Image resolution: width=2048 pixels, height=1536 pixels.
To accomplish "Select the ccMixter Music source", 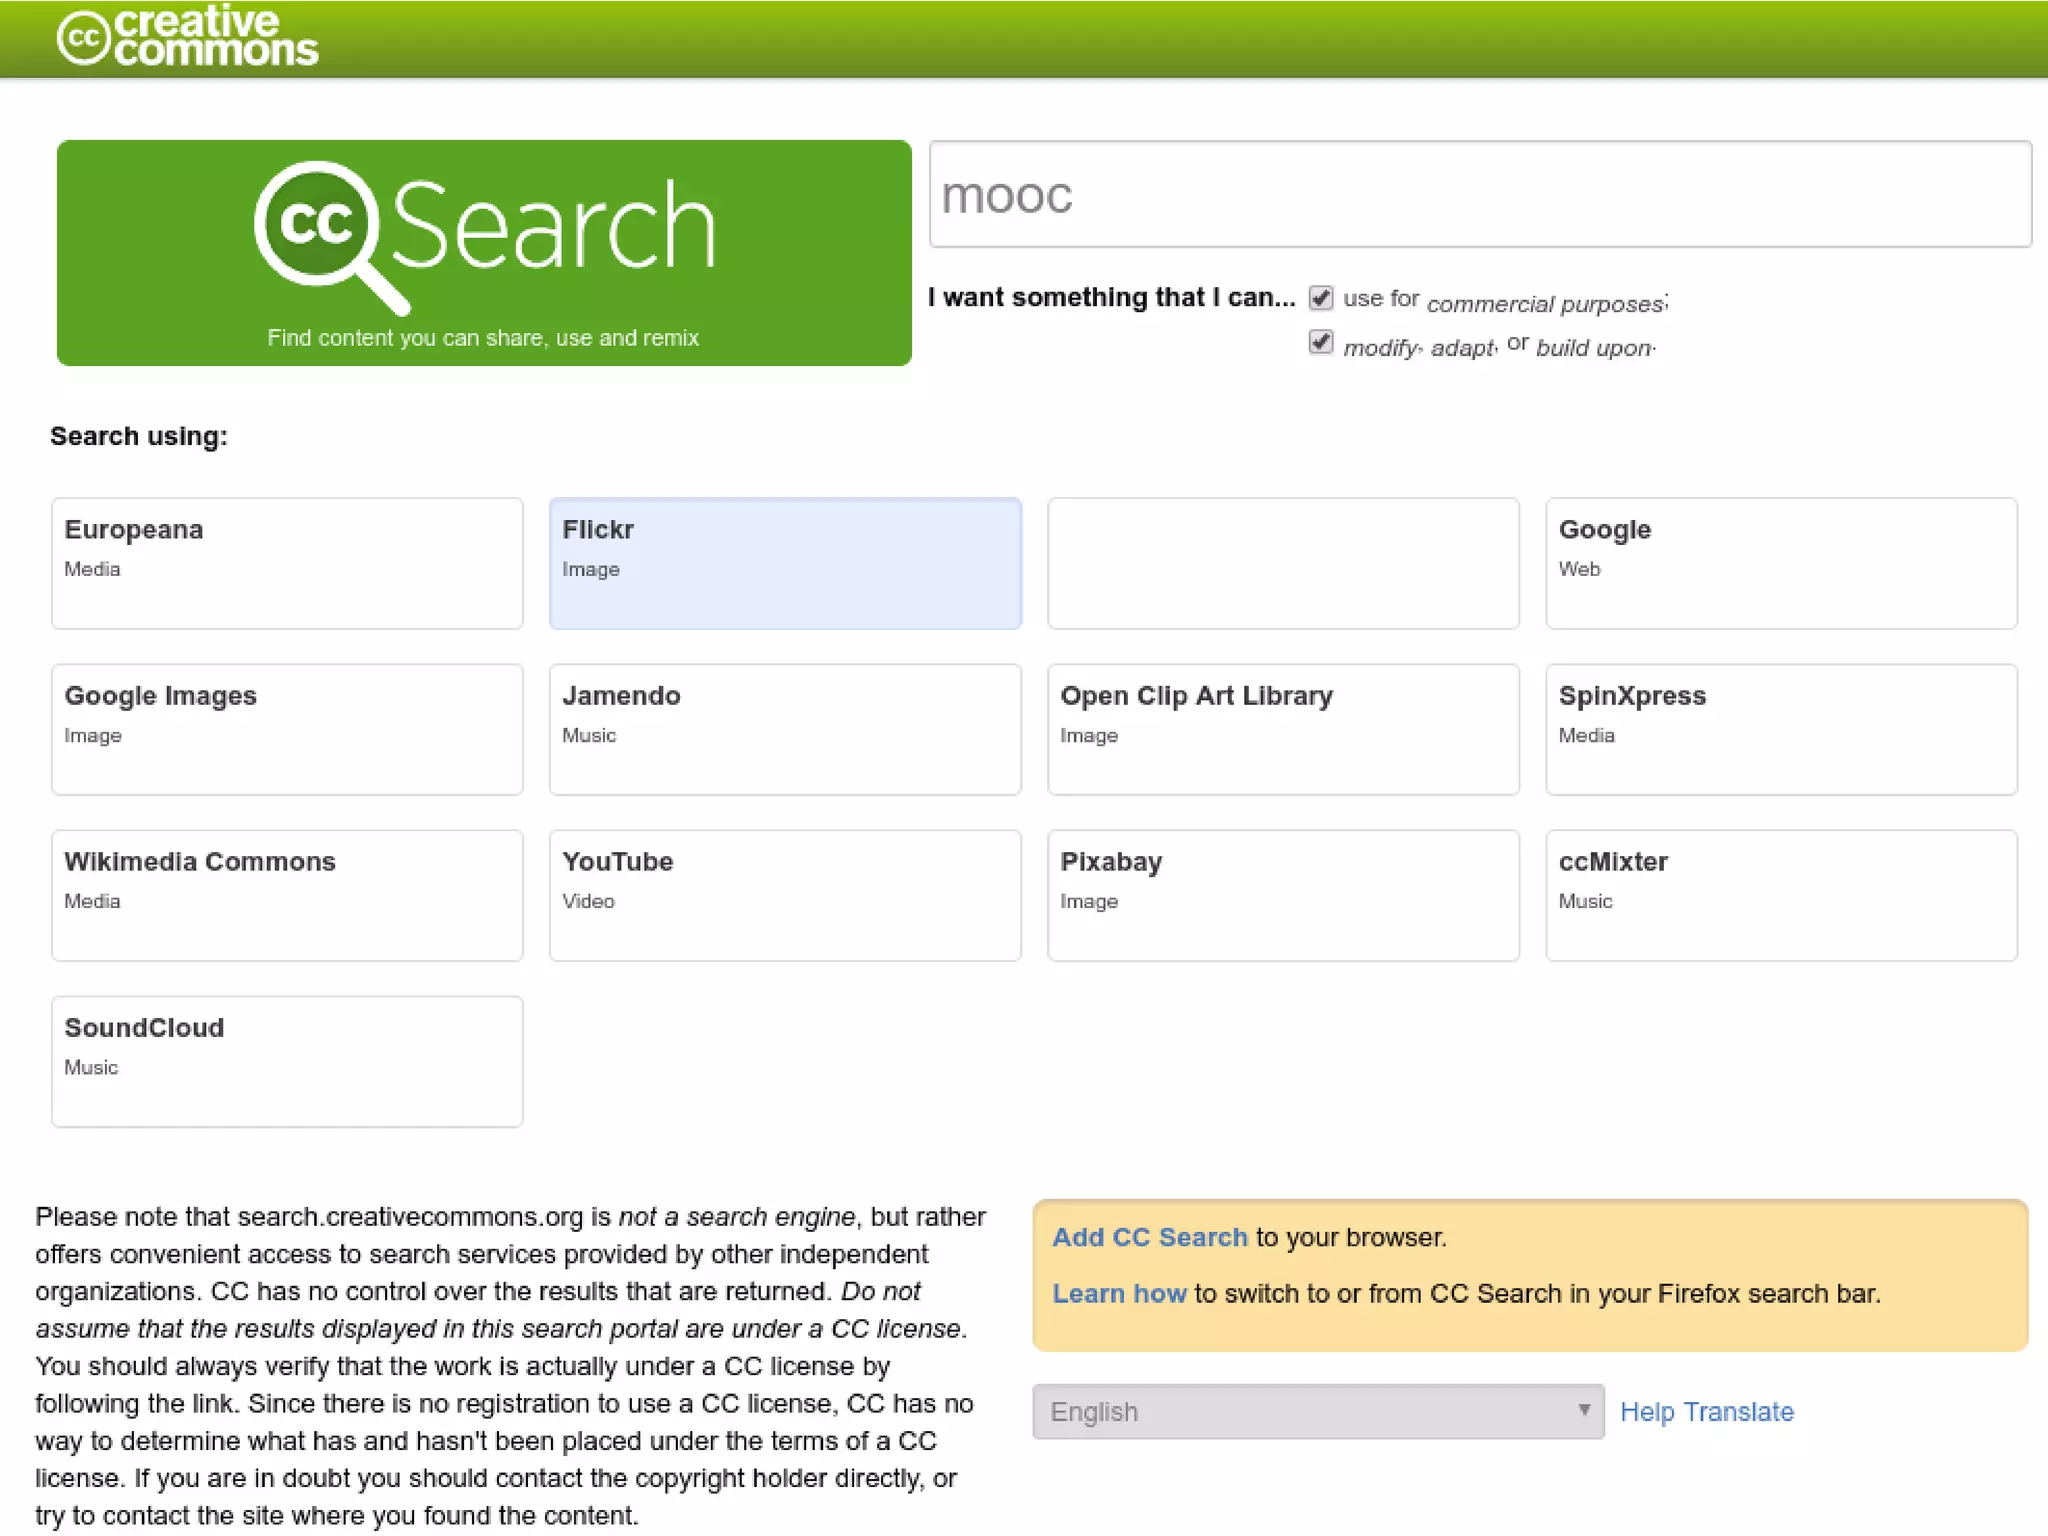I will [x=1780, y=895].
